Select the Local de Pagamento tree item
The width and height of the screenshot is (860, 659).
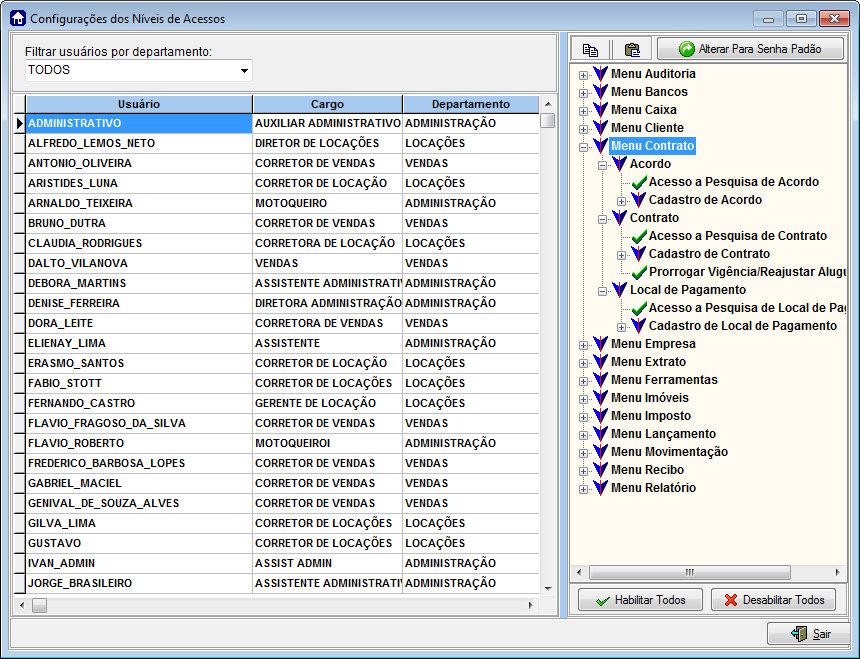pyautogui.click(x=687, y=290)
